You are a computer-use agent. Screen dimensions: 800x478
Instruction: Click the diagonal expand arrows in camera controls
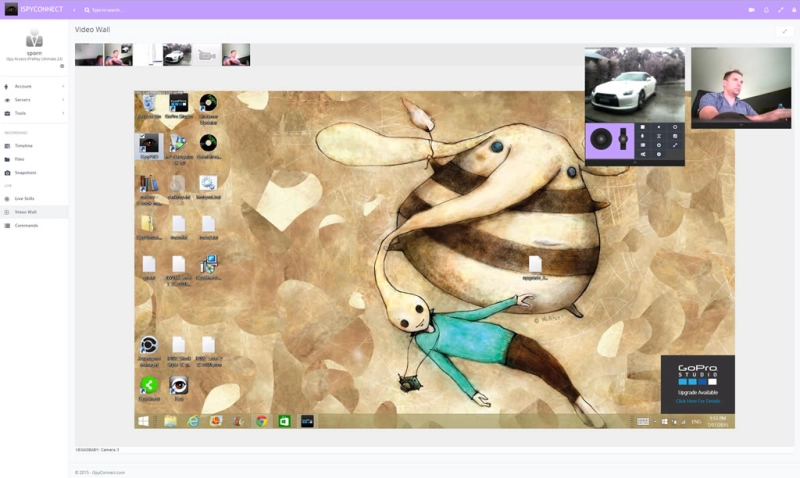coord(675,145)
